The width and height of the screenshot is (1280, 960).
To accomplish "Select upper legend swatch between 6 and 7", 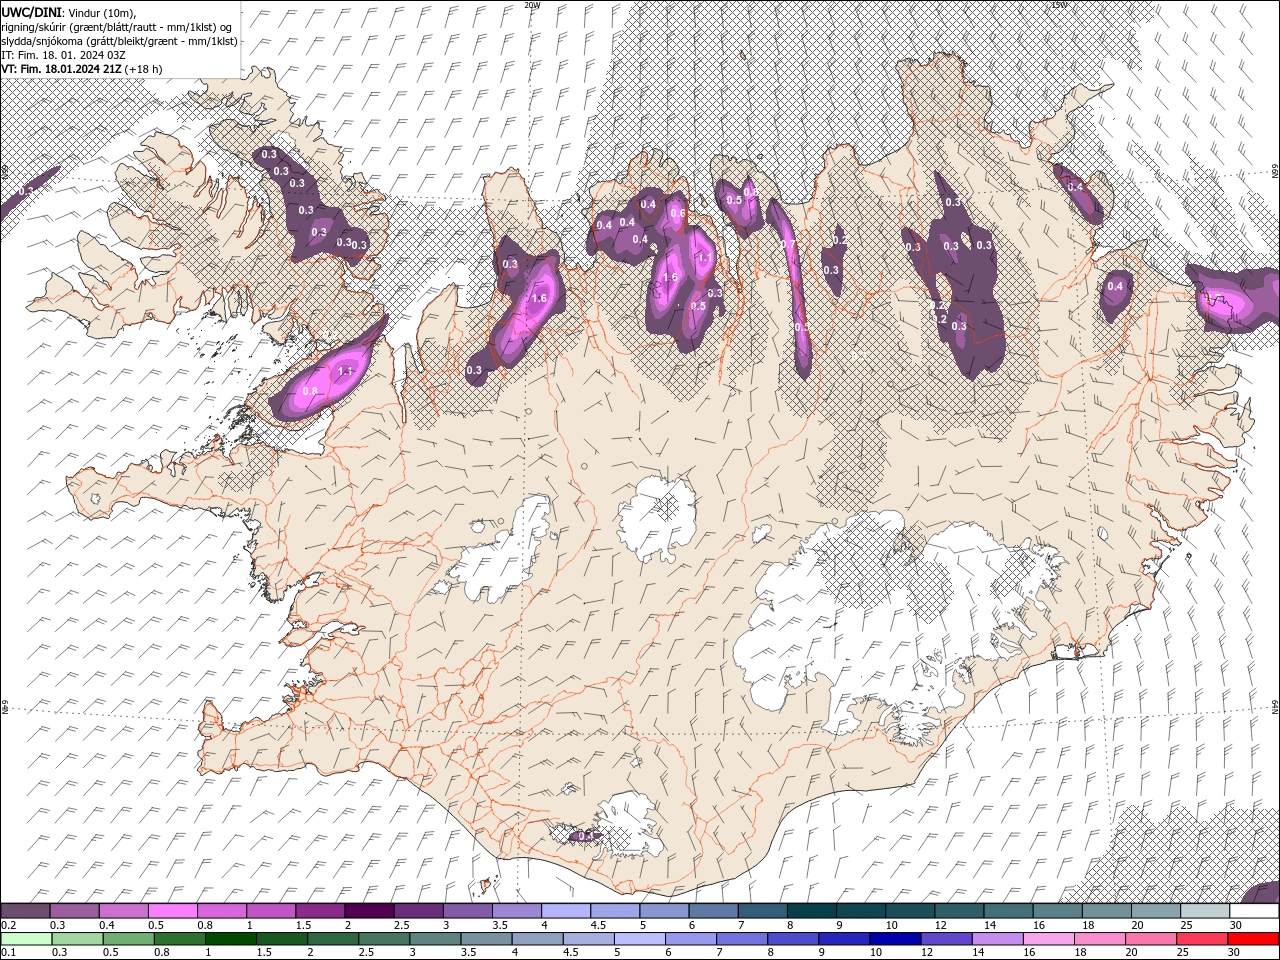I will point(712,911).
